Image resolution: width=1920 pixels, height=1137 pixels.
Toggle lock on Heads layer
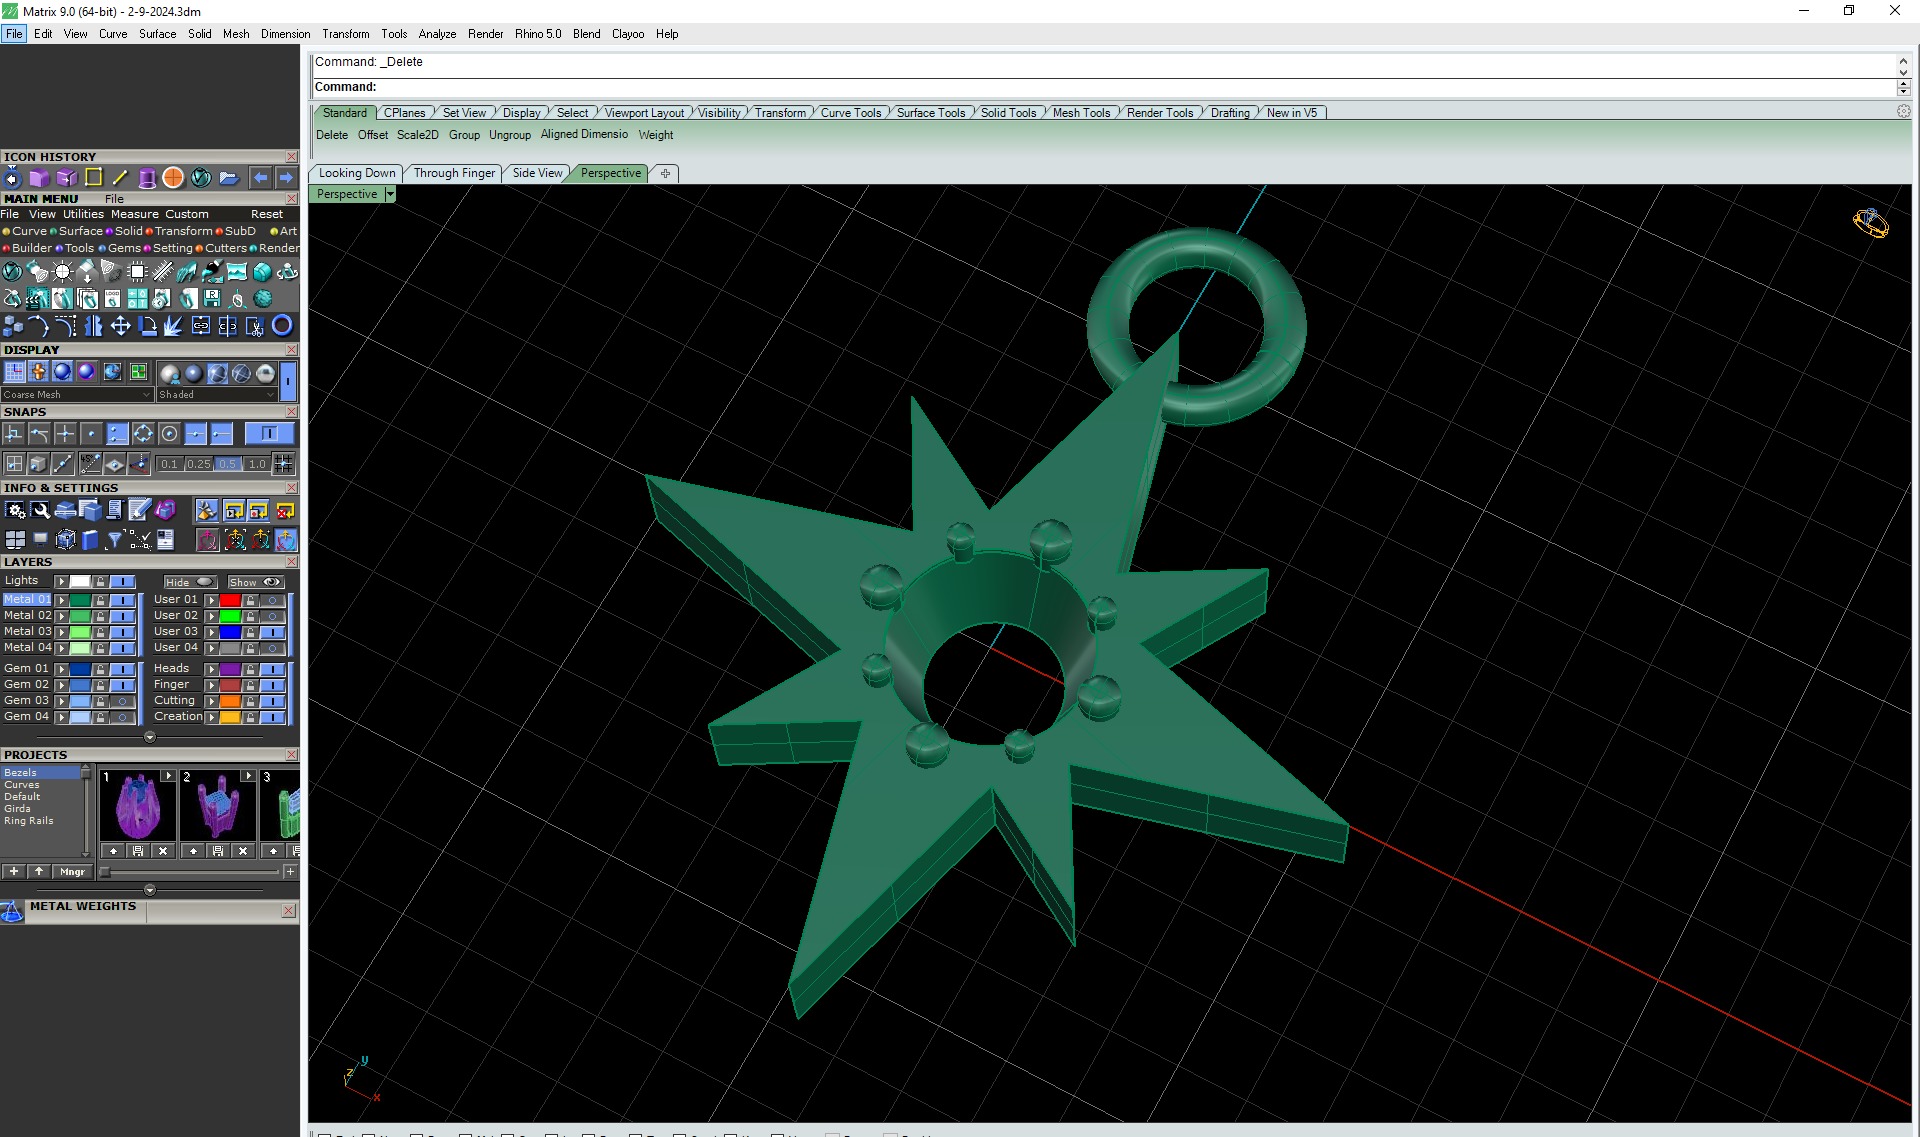point(250,669)
